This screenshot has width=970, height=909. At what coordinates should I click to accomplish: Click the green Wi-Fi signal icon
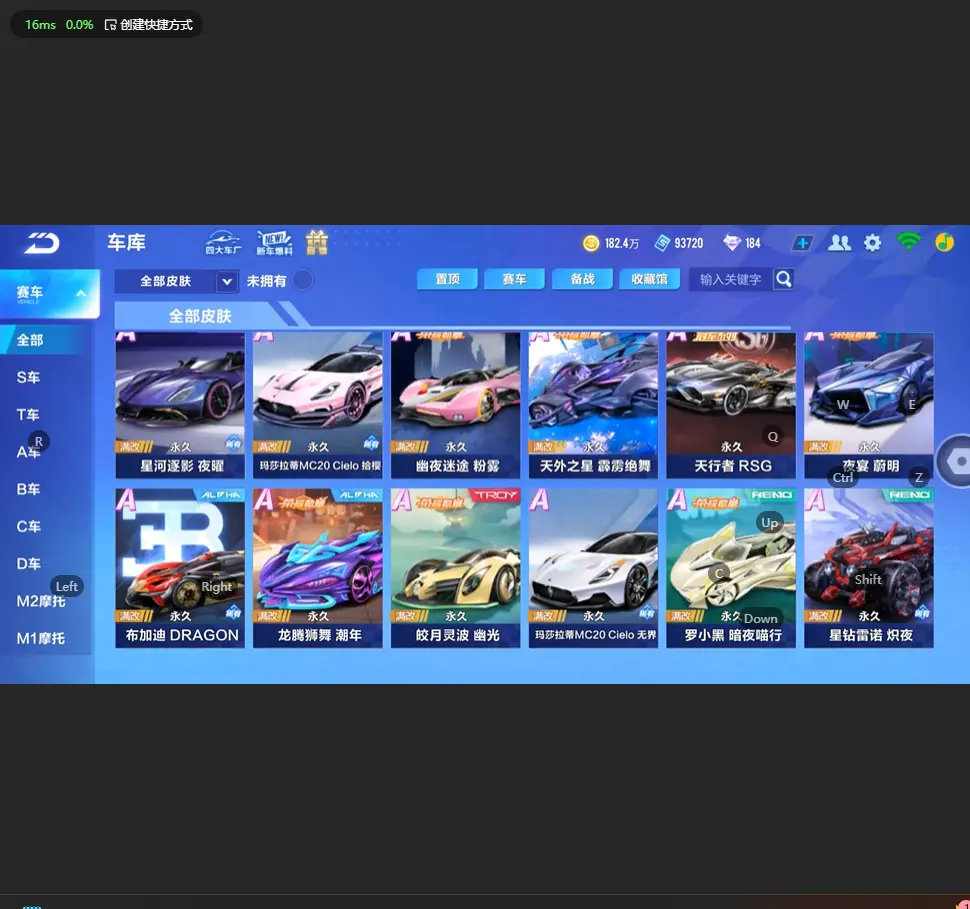click(x=908, y=241)
